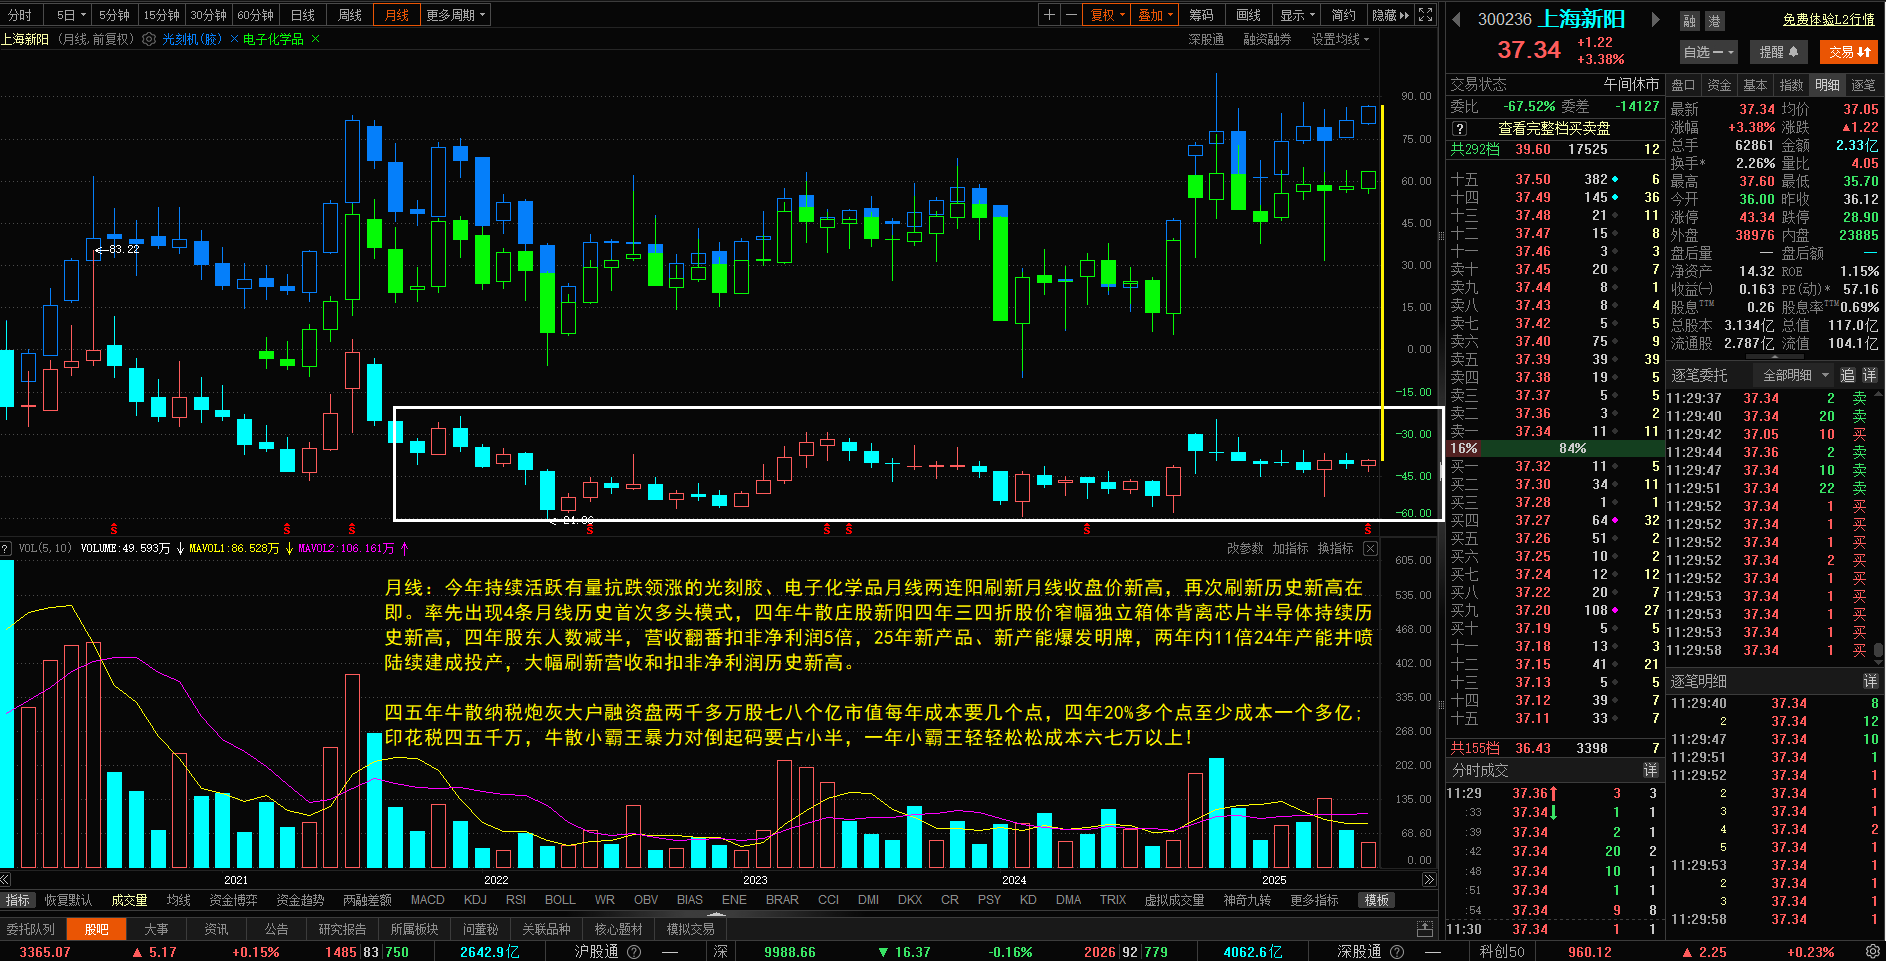Open status bar settings gear
The height and width of the screenshot is (961, 1886).
tap(1872, 952)
